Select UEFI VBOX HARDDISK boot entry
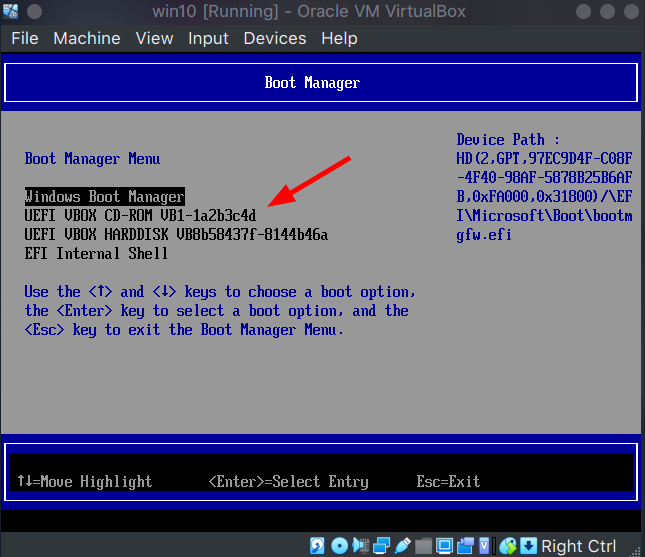645x557 pixels. pos(176,234)
